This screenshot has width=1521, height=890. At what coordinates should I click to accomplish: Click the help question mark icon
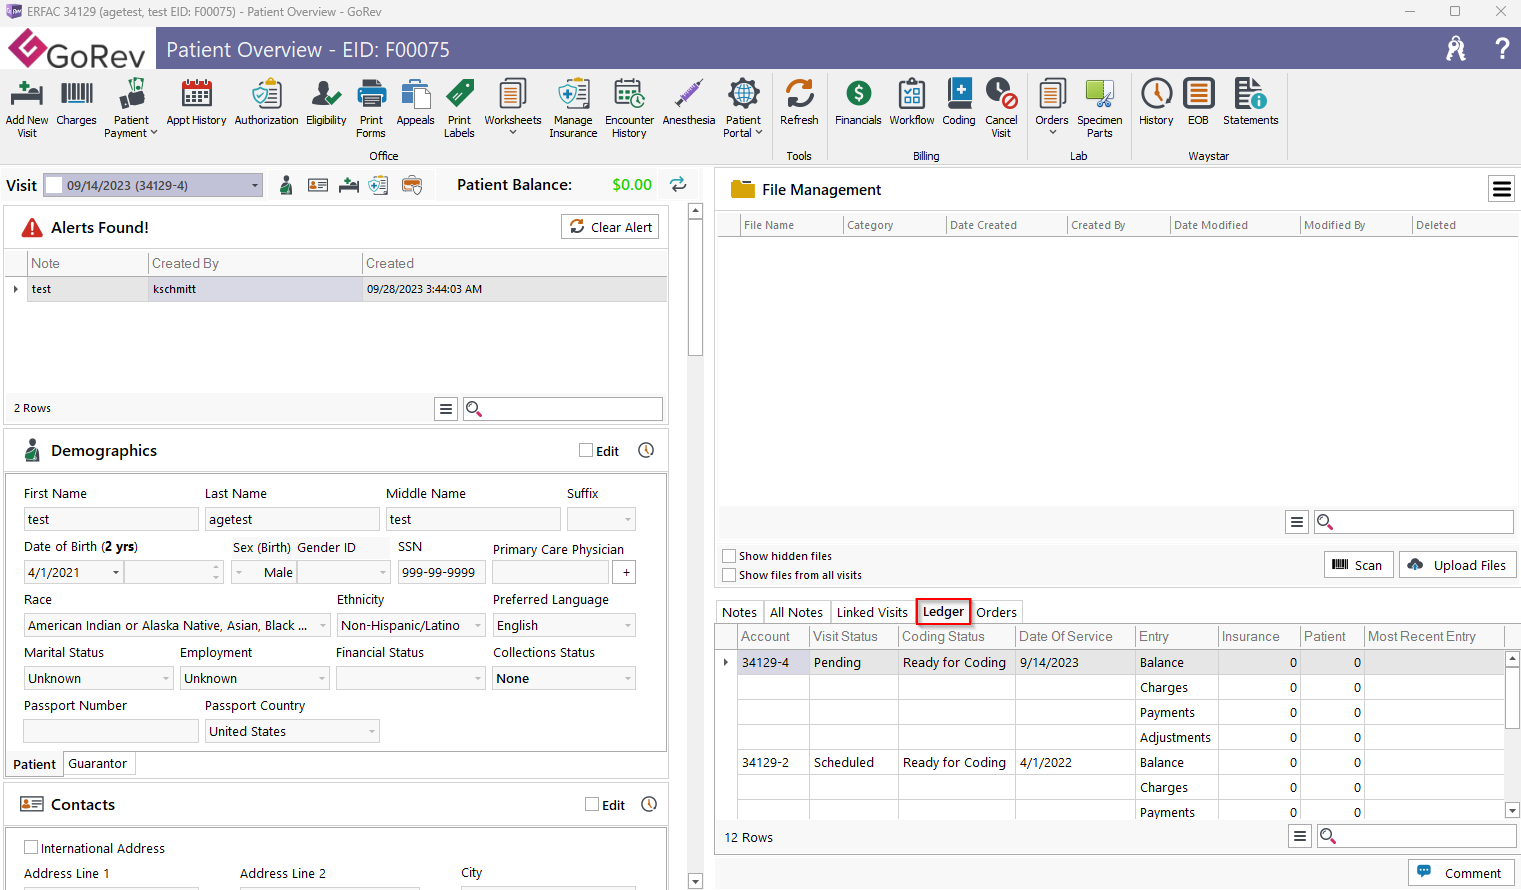pyautogui.click(x=1502, y=48)
